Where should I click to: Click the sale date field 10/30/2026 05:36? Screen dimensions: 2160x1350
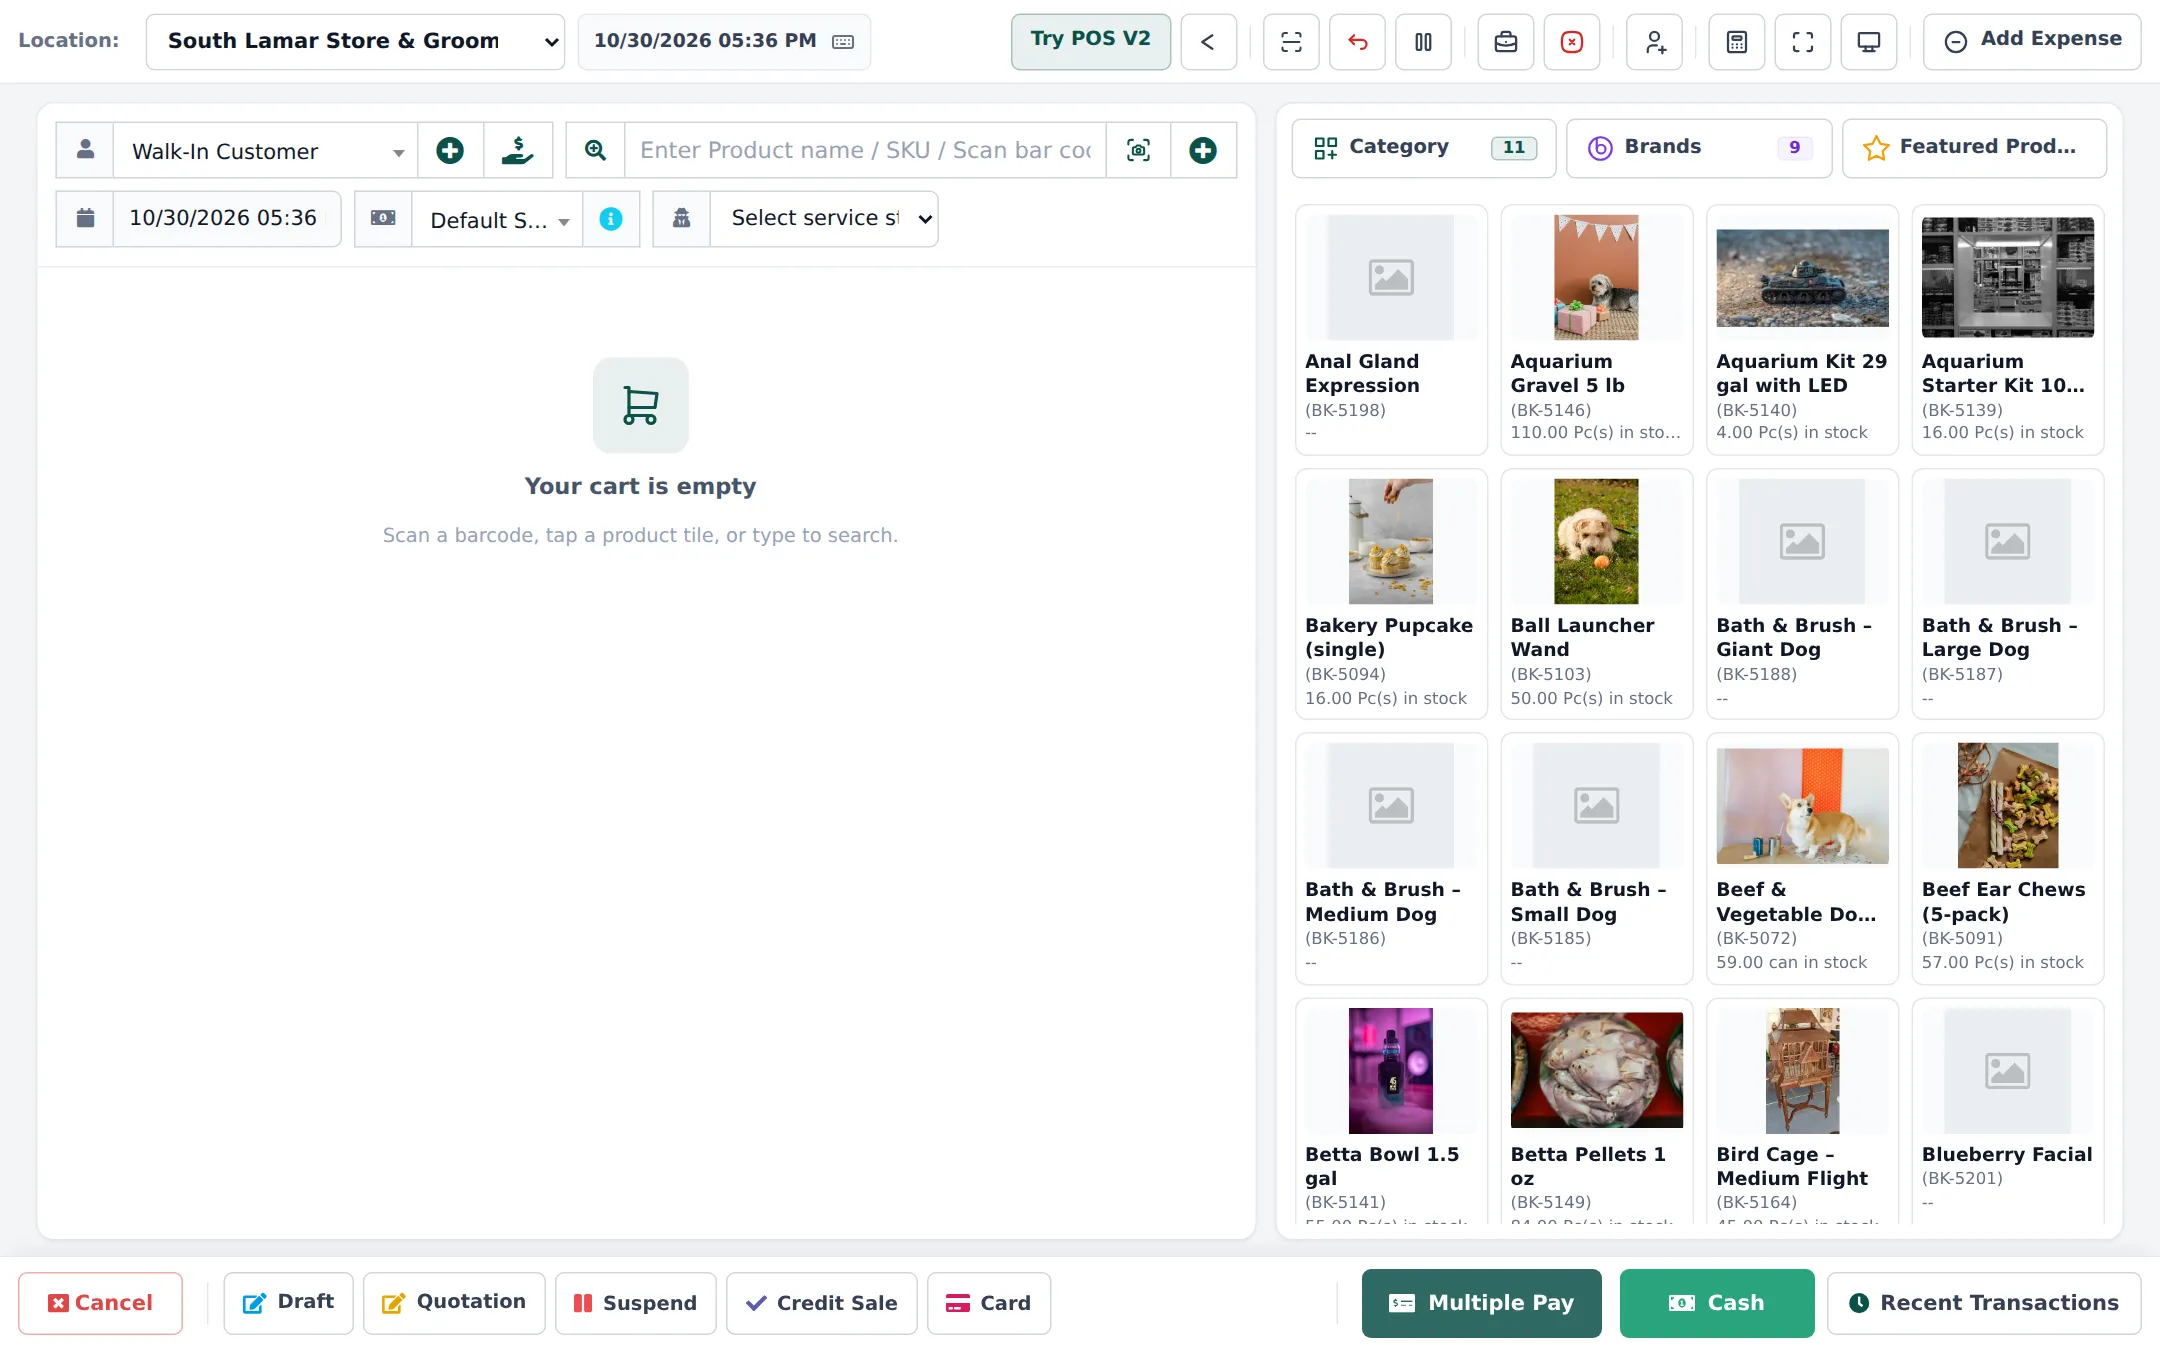point(227,218)
